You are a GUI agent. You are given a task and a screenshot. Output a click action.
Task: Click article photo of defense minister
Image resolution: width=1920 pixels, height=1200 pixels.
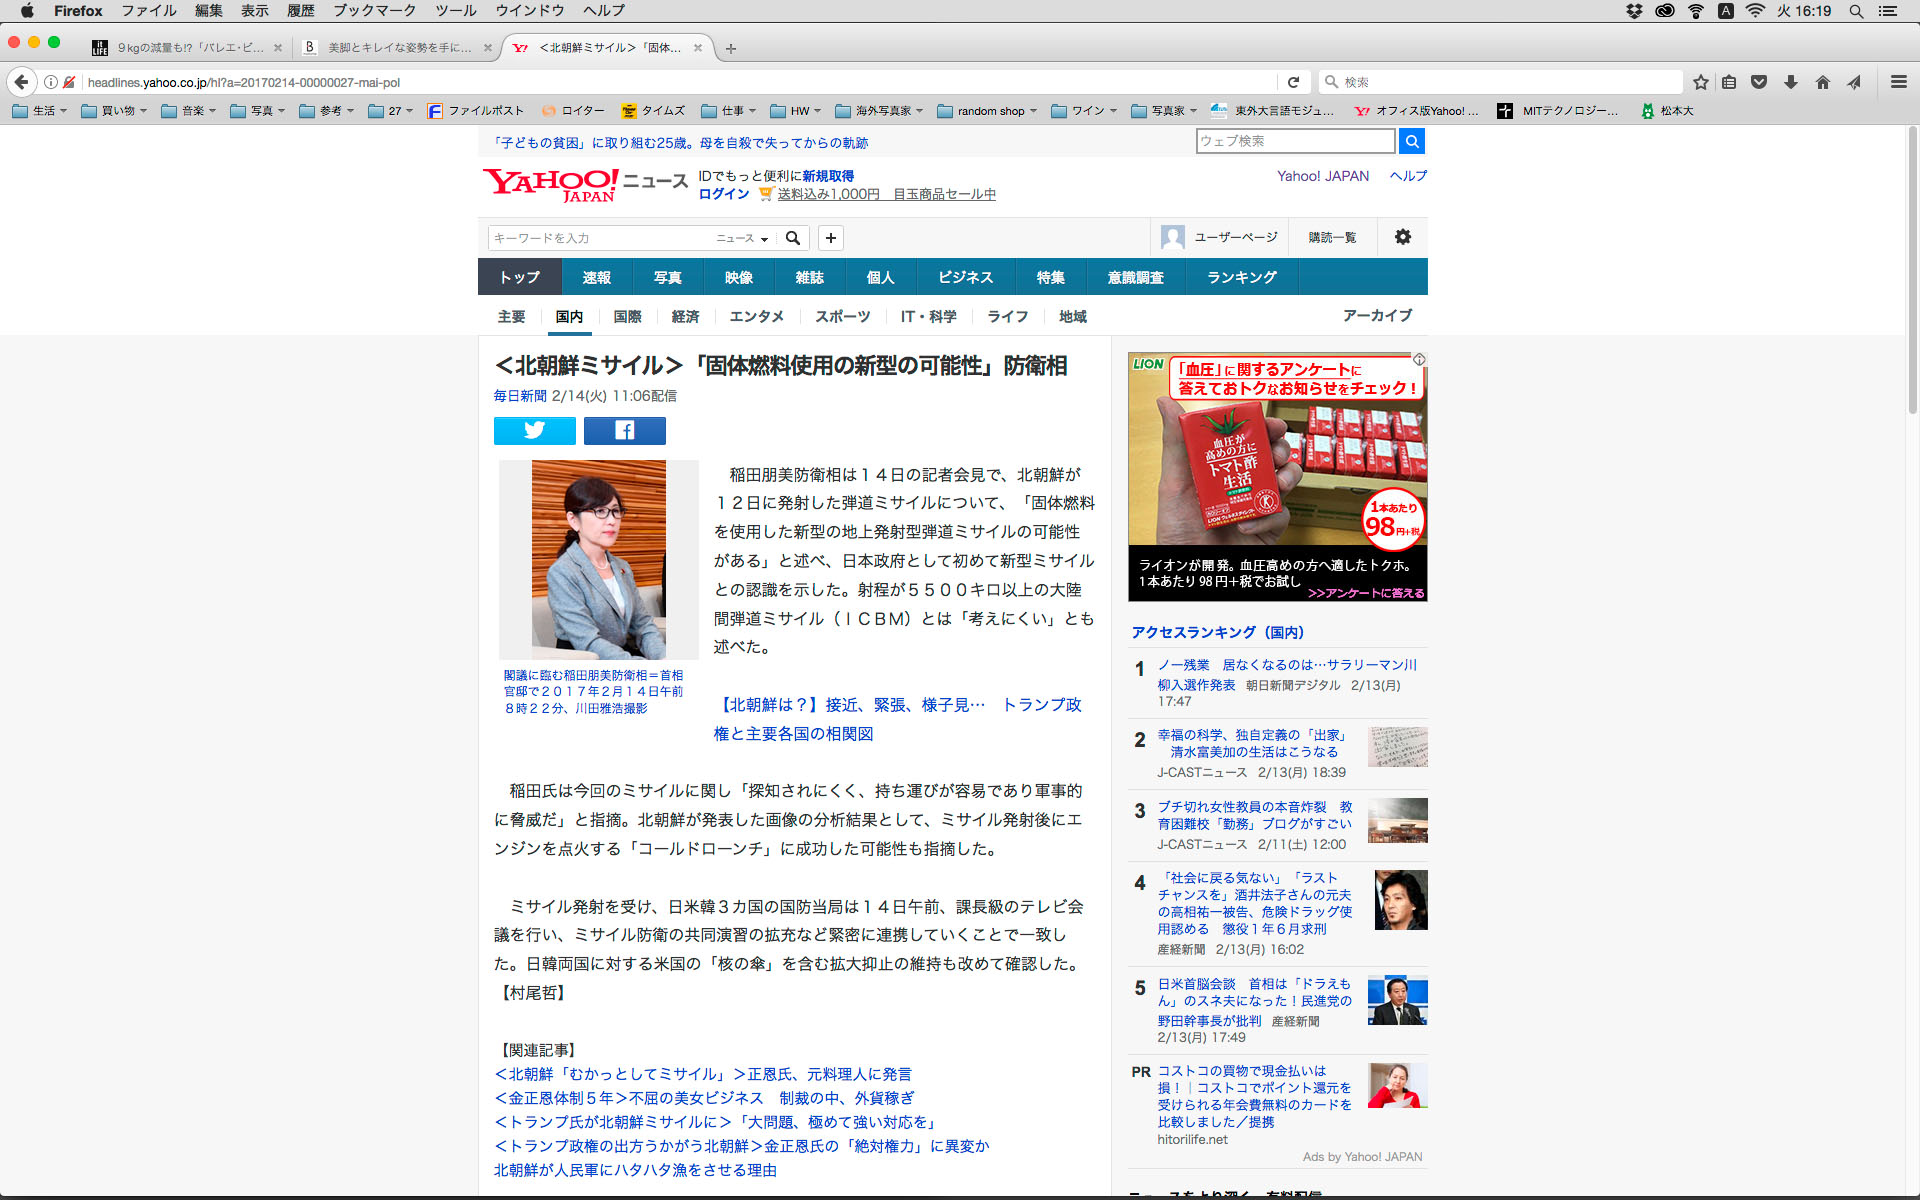pyautogui.click(x=598, y=558)
